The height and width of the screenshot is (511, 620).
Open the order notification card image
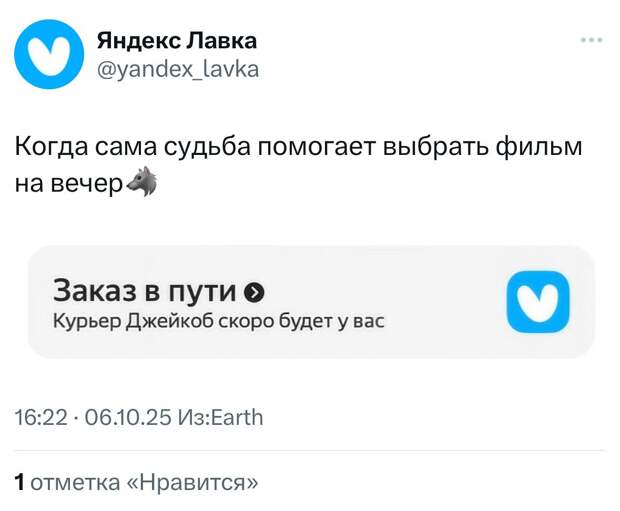click(x=310, y=302)
